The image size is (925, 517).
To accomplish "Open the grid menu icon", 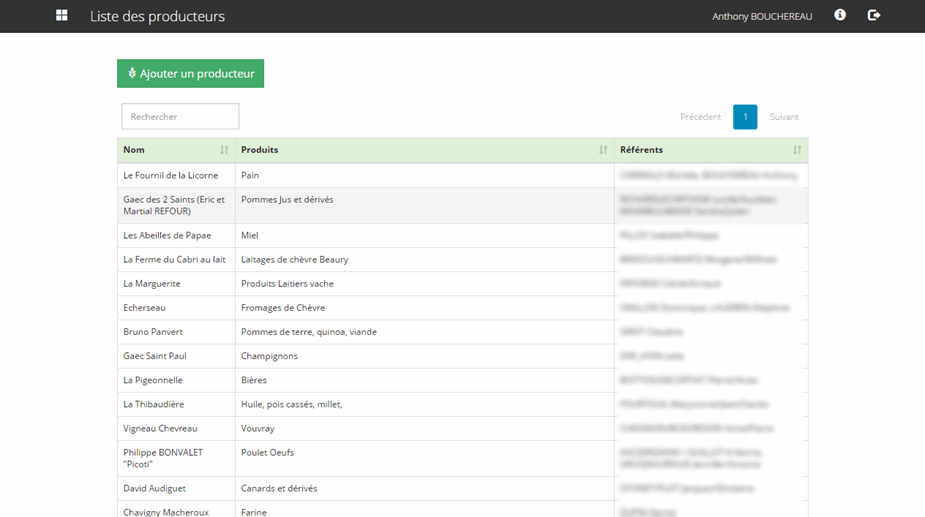I will click(62, 16).
